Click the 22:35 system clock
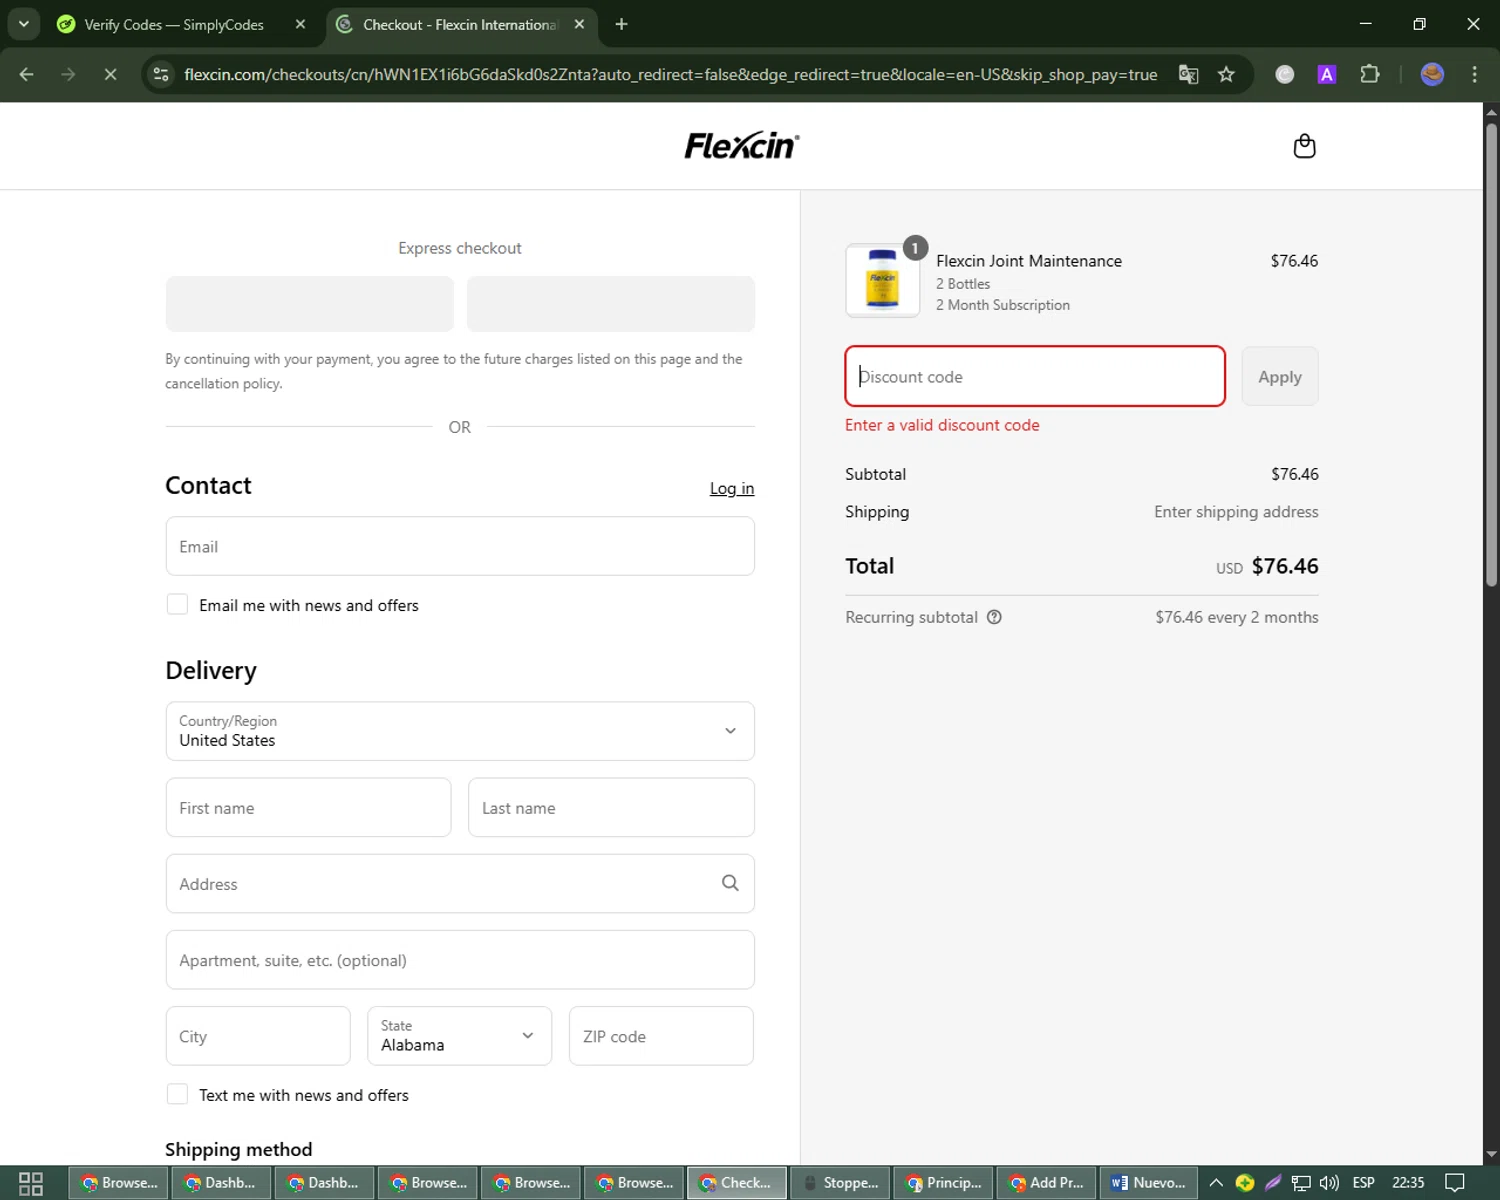Viewport: 1500px width, 1200px height. pyautogui.click(x=1408, y=1183)
